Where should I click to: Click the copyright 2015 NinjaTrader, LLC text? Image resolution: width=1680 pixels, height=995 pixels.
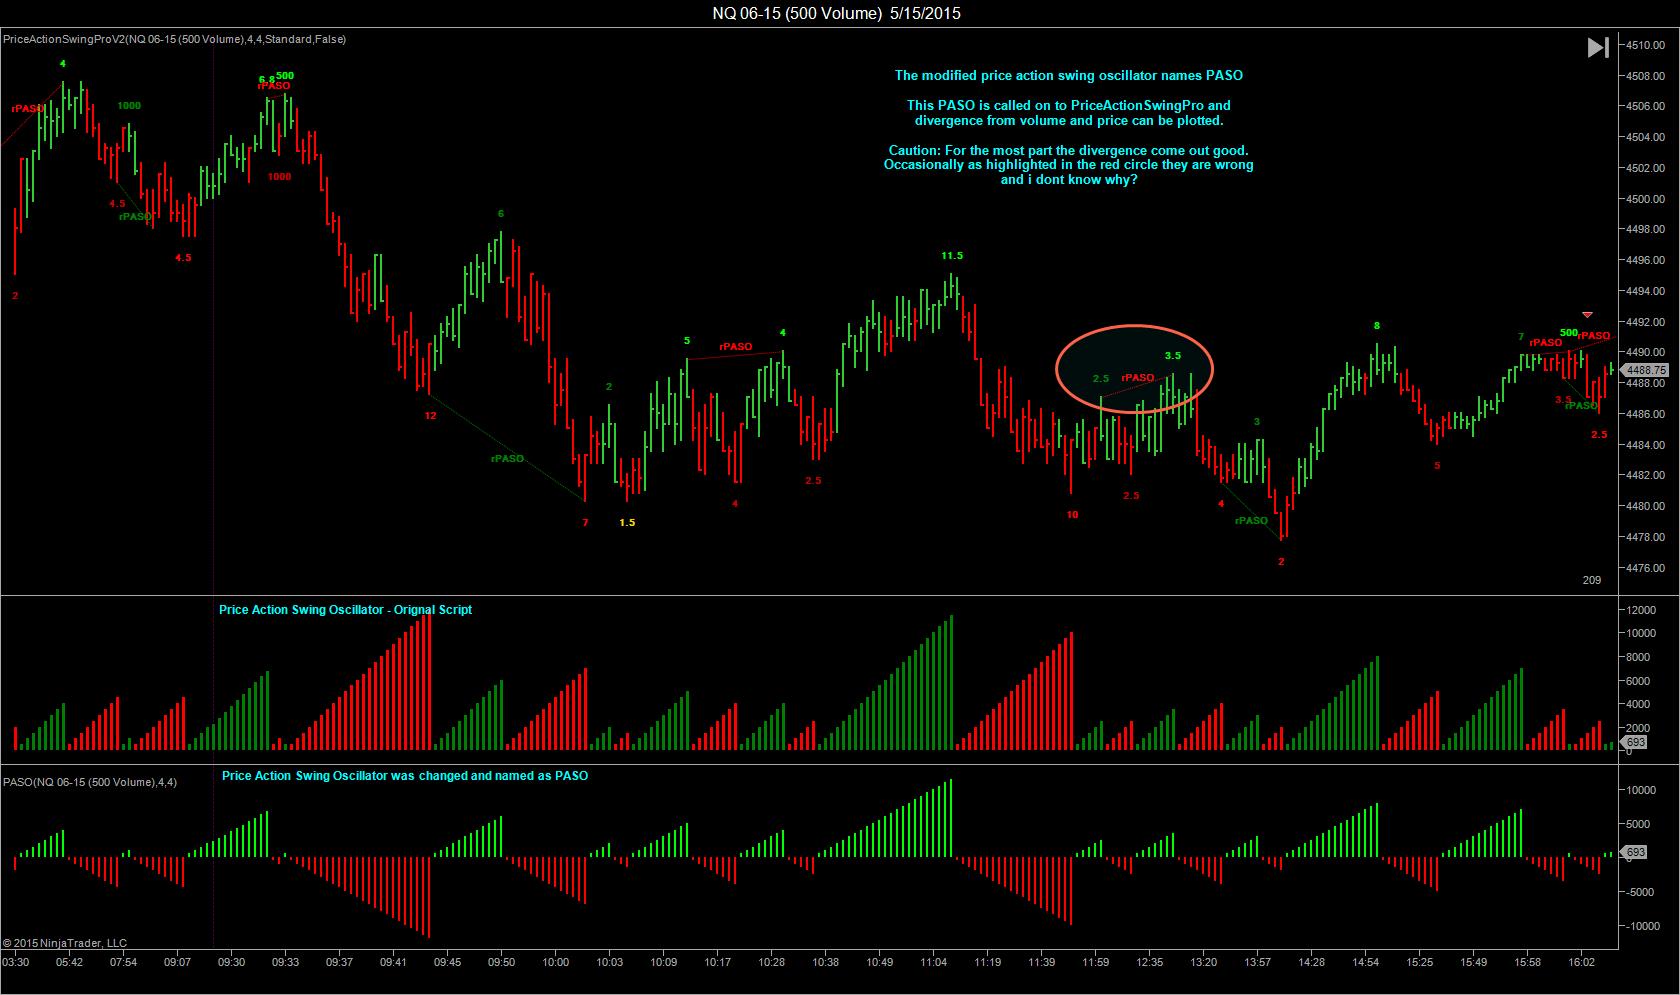(x=65, y=943)
